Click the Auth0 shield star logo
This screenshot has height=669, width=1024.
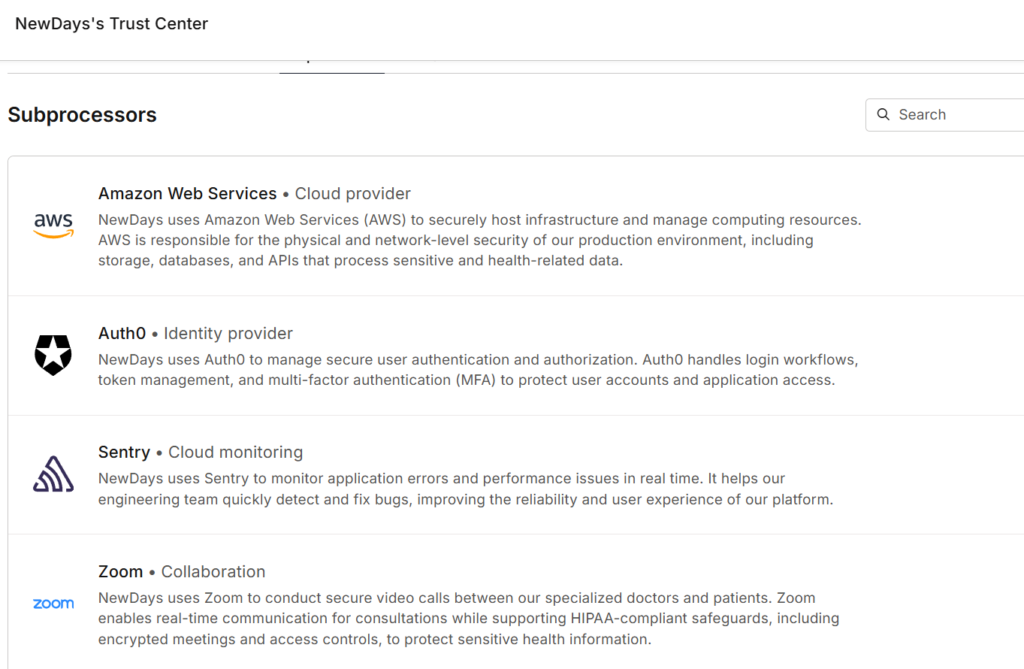[53, 355]
